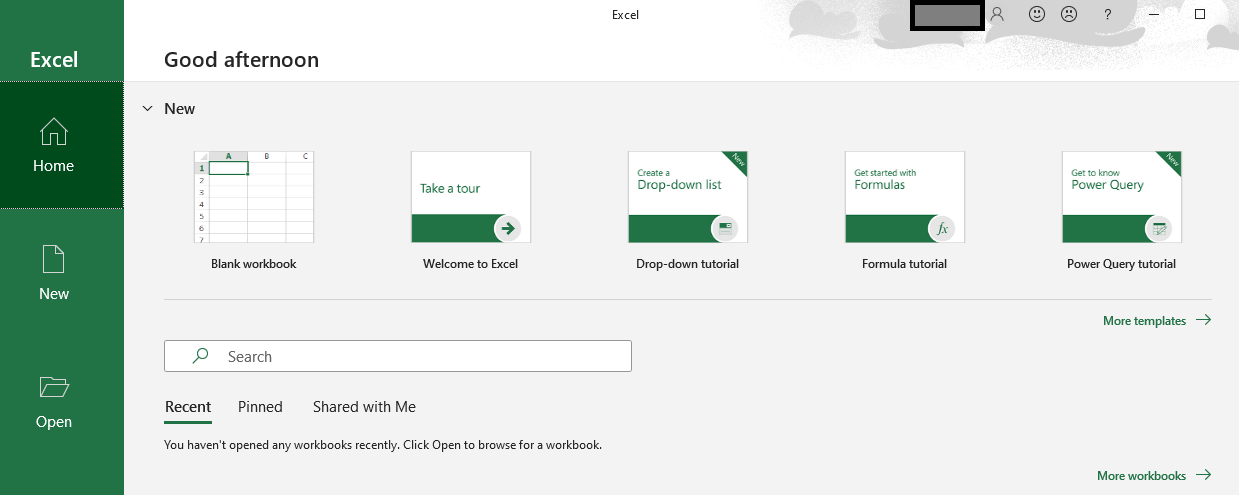The width and height of the screenshot is (1239, 495).
Task: Open the Home section in sidebar
Action: click(61, 145)
